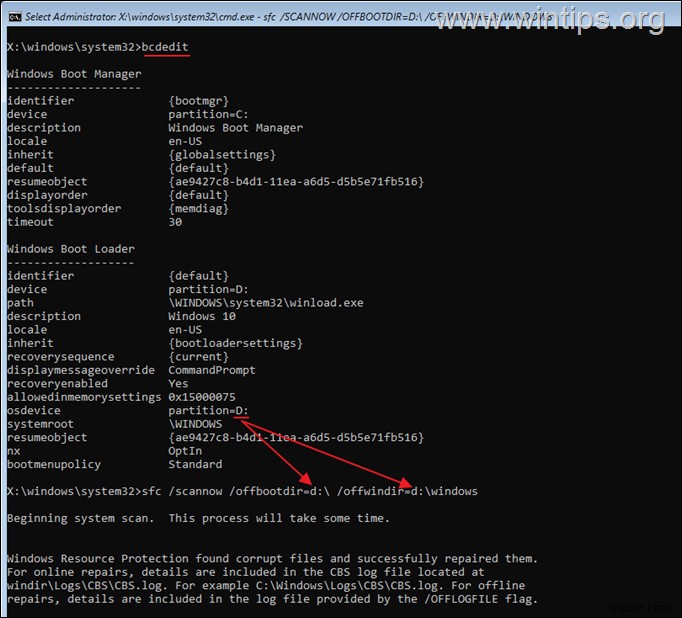Click the 'displayorder' label
The height and width of the screenshot is (618, 682).
click(x=47, y=195)
